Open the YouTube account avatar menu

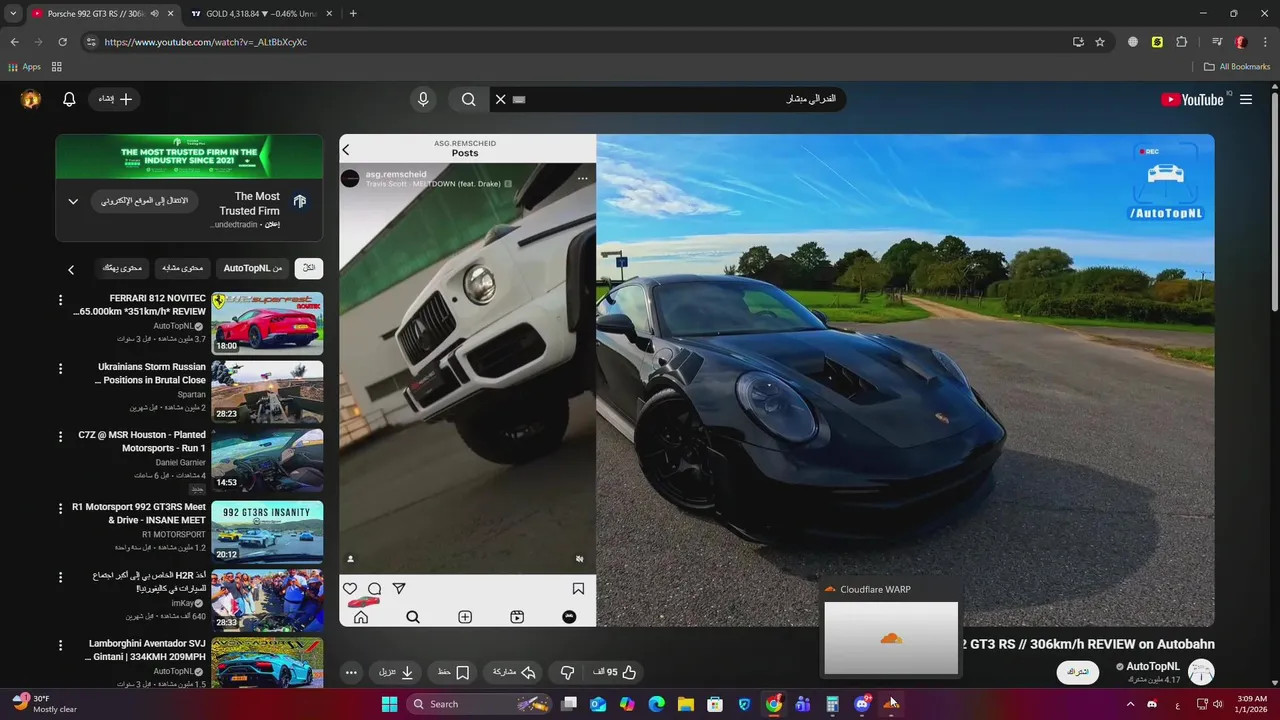(x=31, y=99)
